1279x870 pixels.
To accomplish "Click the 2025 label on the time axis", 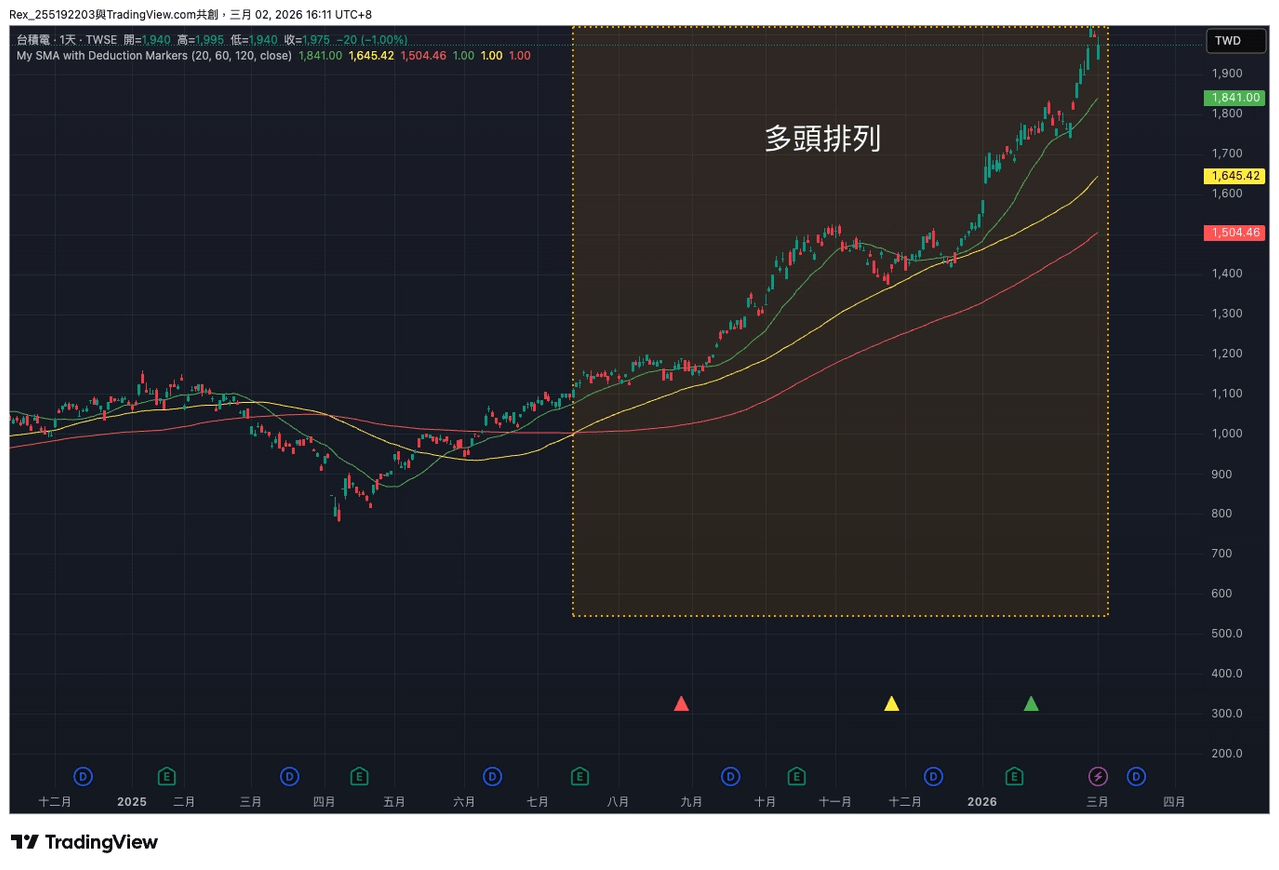I will [x=132, y=802].
